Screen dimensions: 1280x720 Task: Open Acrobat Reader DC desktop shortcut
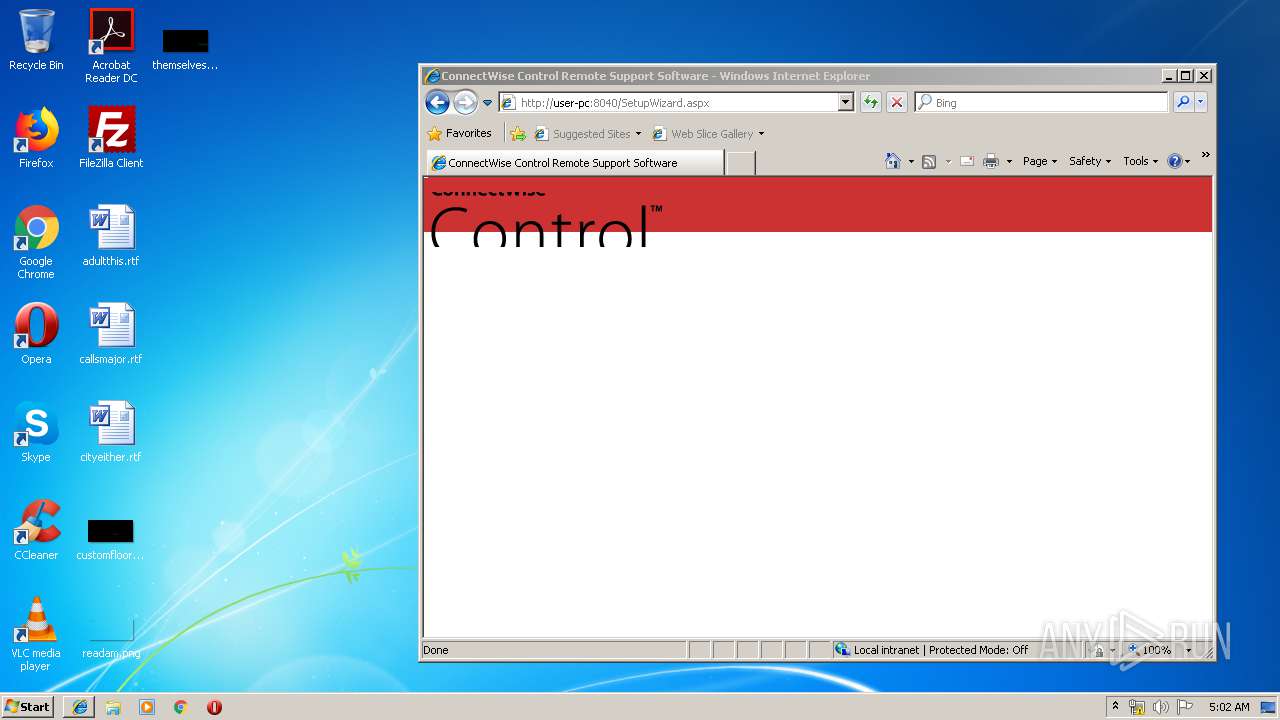coord(111,46)
